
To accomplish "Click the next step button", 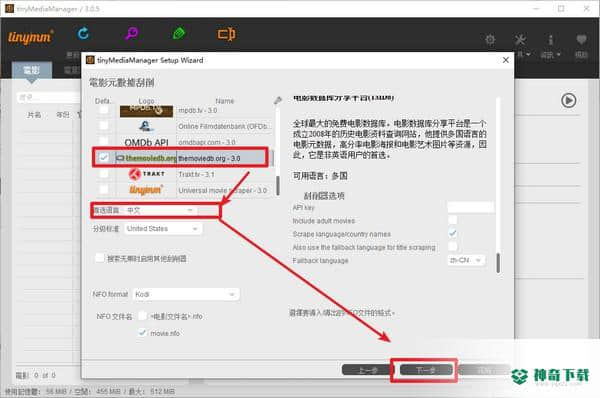I will pyautogui.click(x=426, y=370).
